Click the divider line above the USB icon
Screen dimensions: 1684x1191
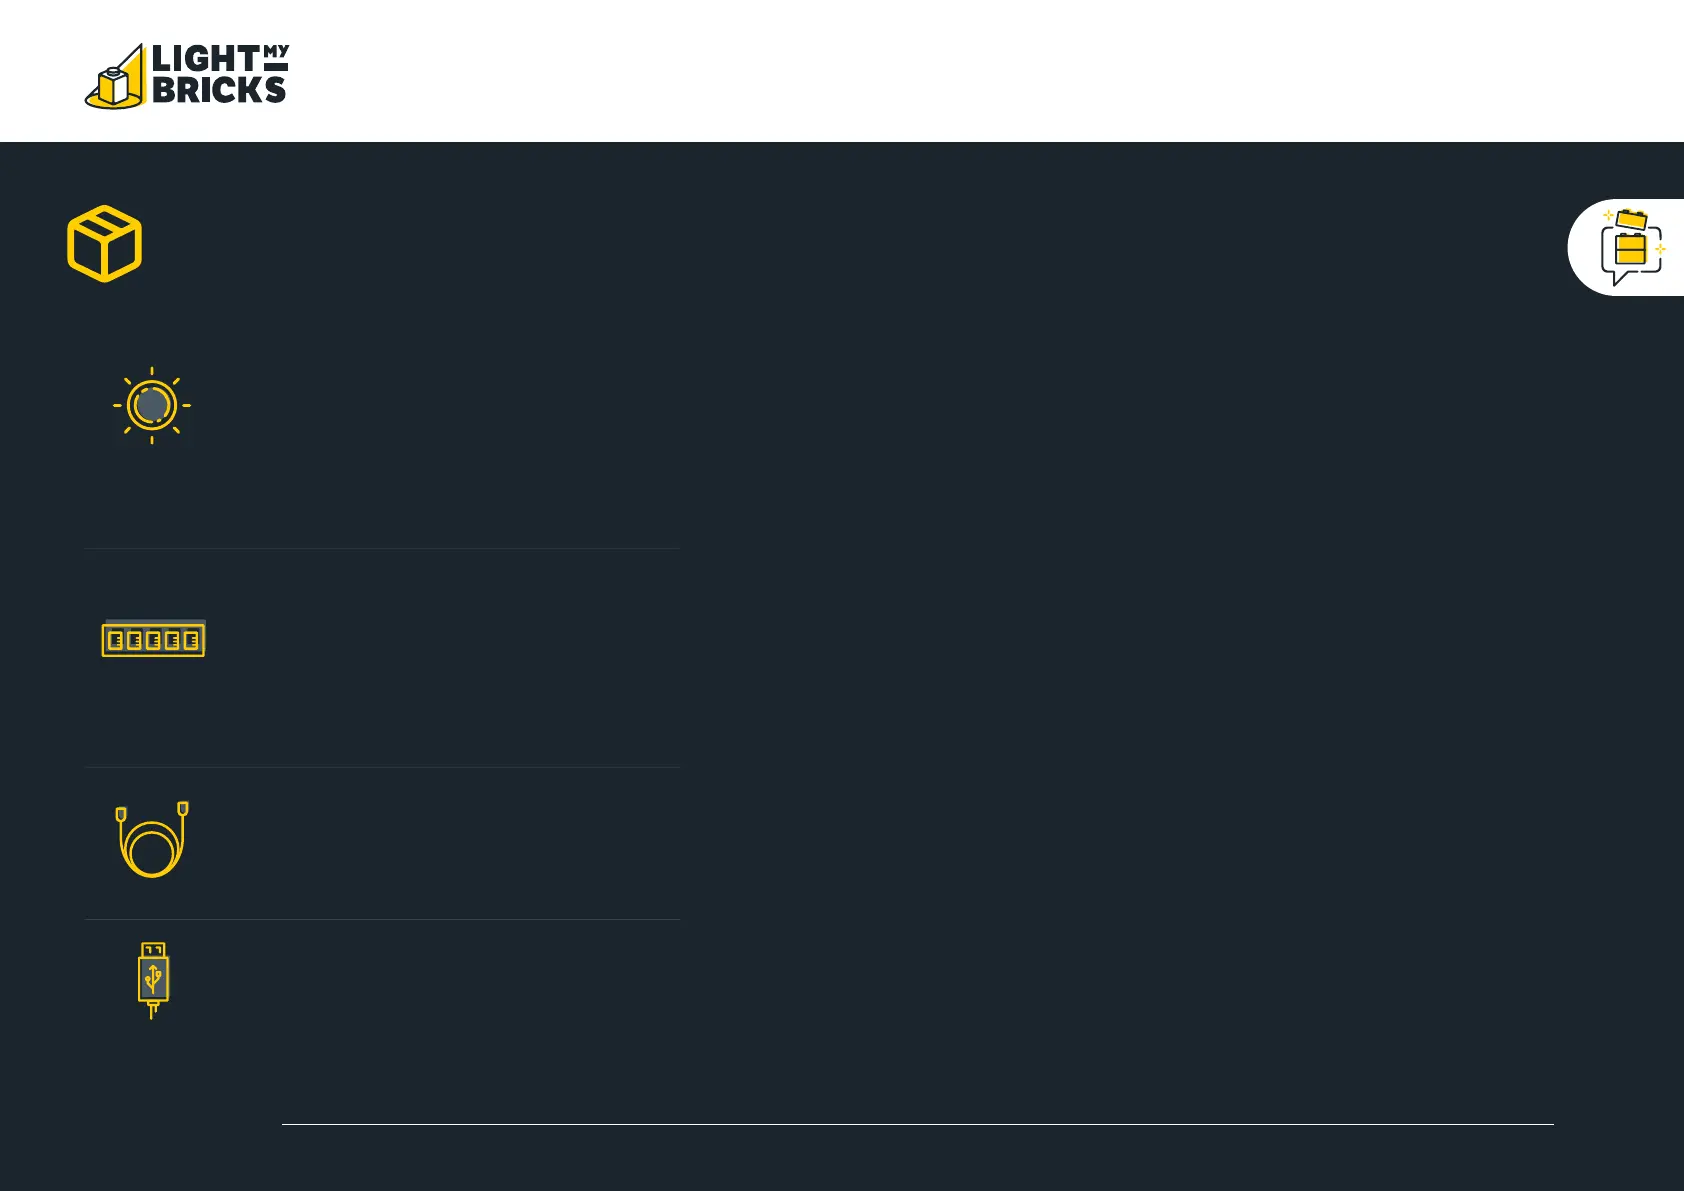(382, 919)
